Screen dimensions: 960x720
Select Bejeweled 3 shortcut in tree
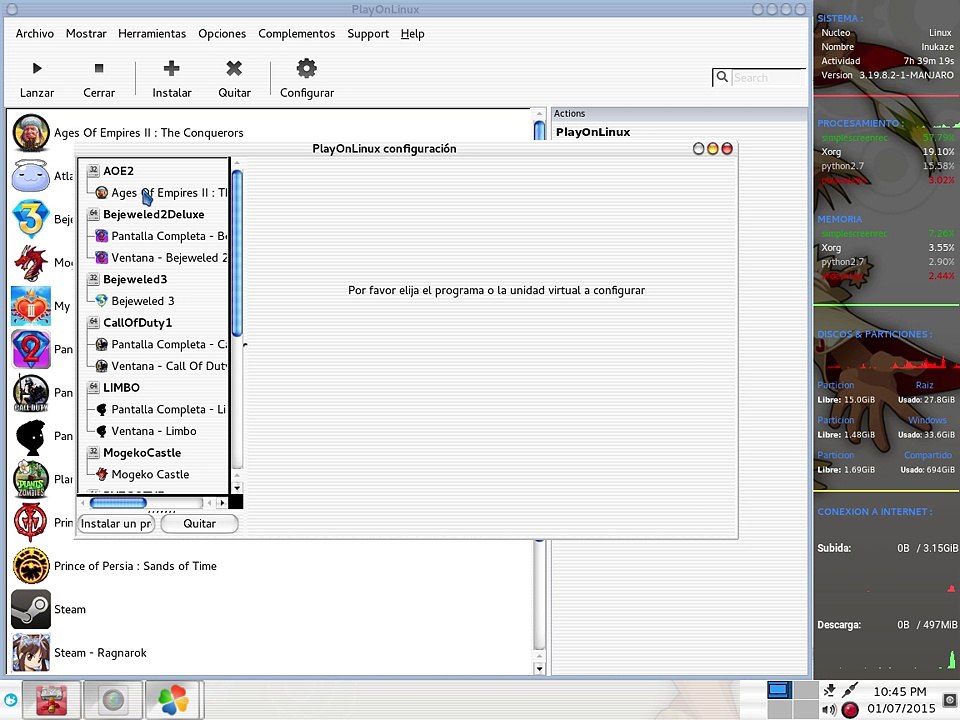pyautogui.click(x=143, y=301)
